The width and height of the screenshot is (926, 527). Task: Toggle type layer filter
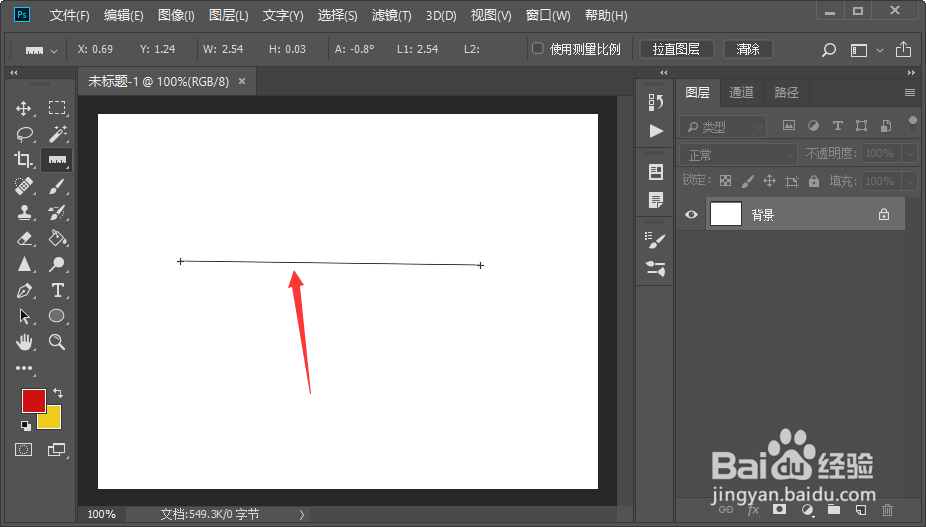(837, 125)
